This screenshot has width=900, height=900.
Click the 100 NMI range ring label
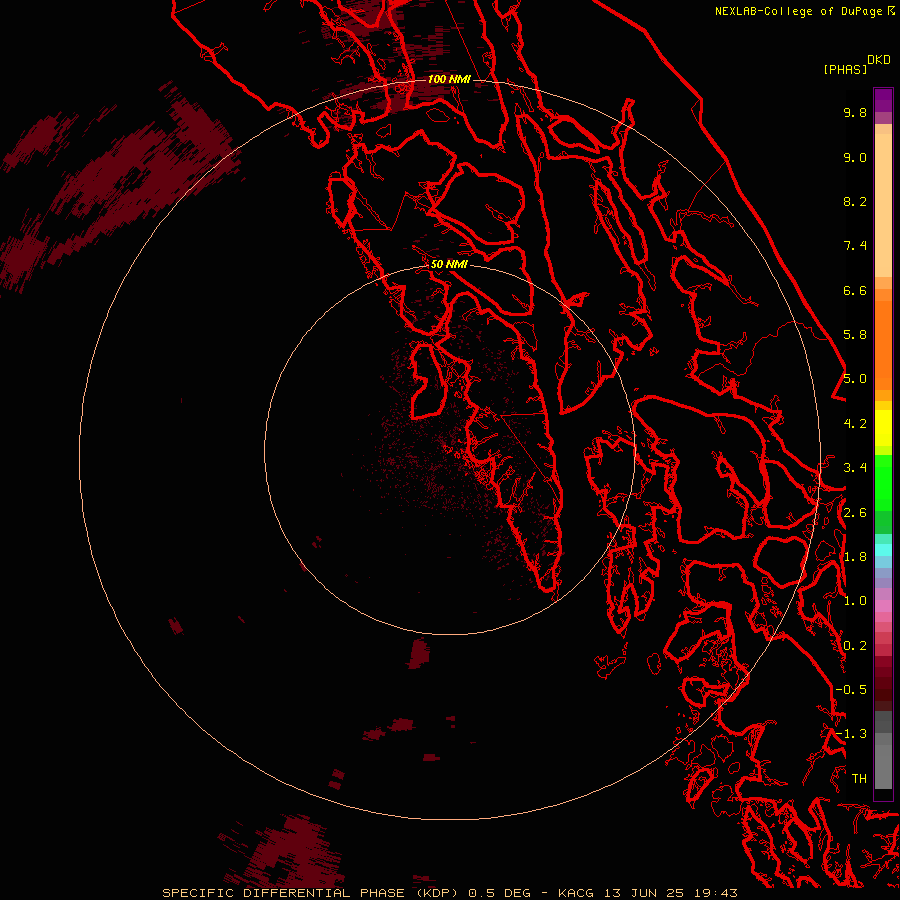click(449, 79)
